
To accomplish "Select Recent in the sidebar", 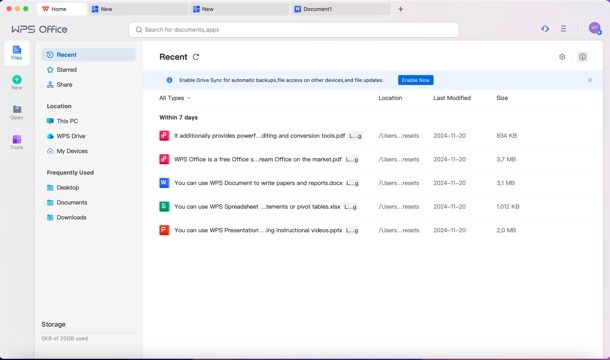I will tap(89, 55).
